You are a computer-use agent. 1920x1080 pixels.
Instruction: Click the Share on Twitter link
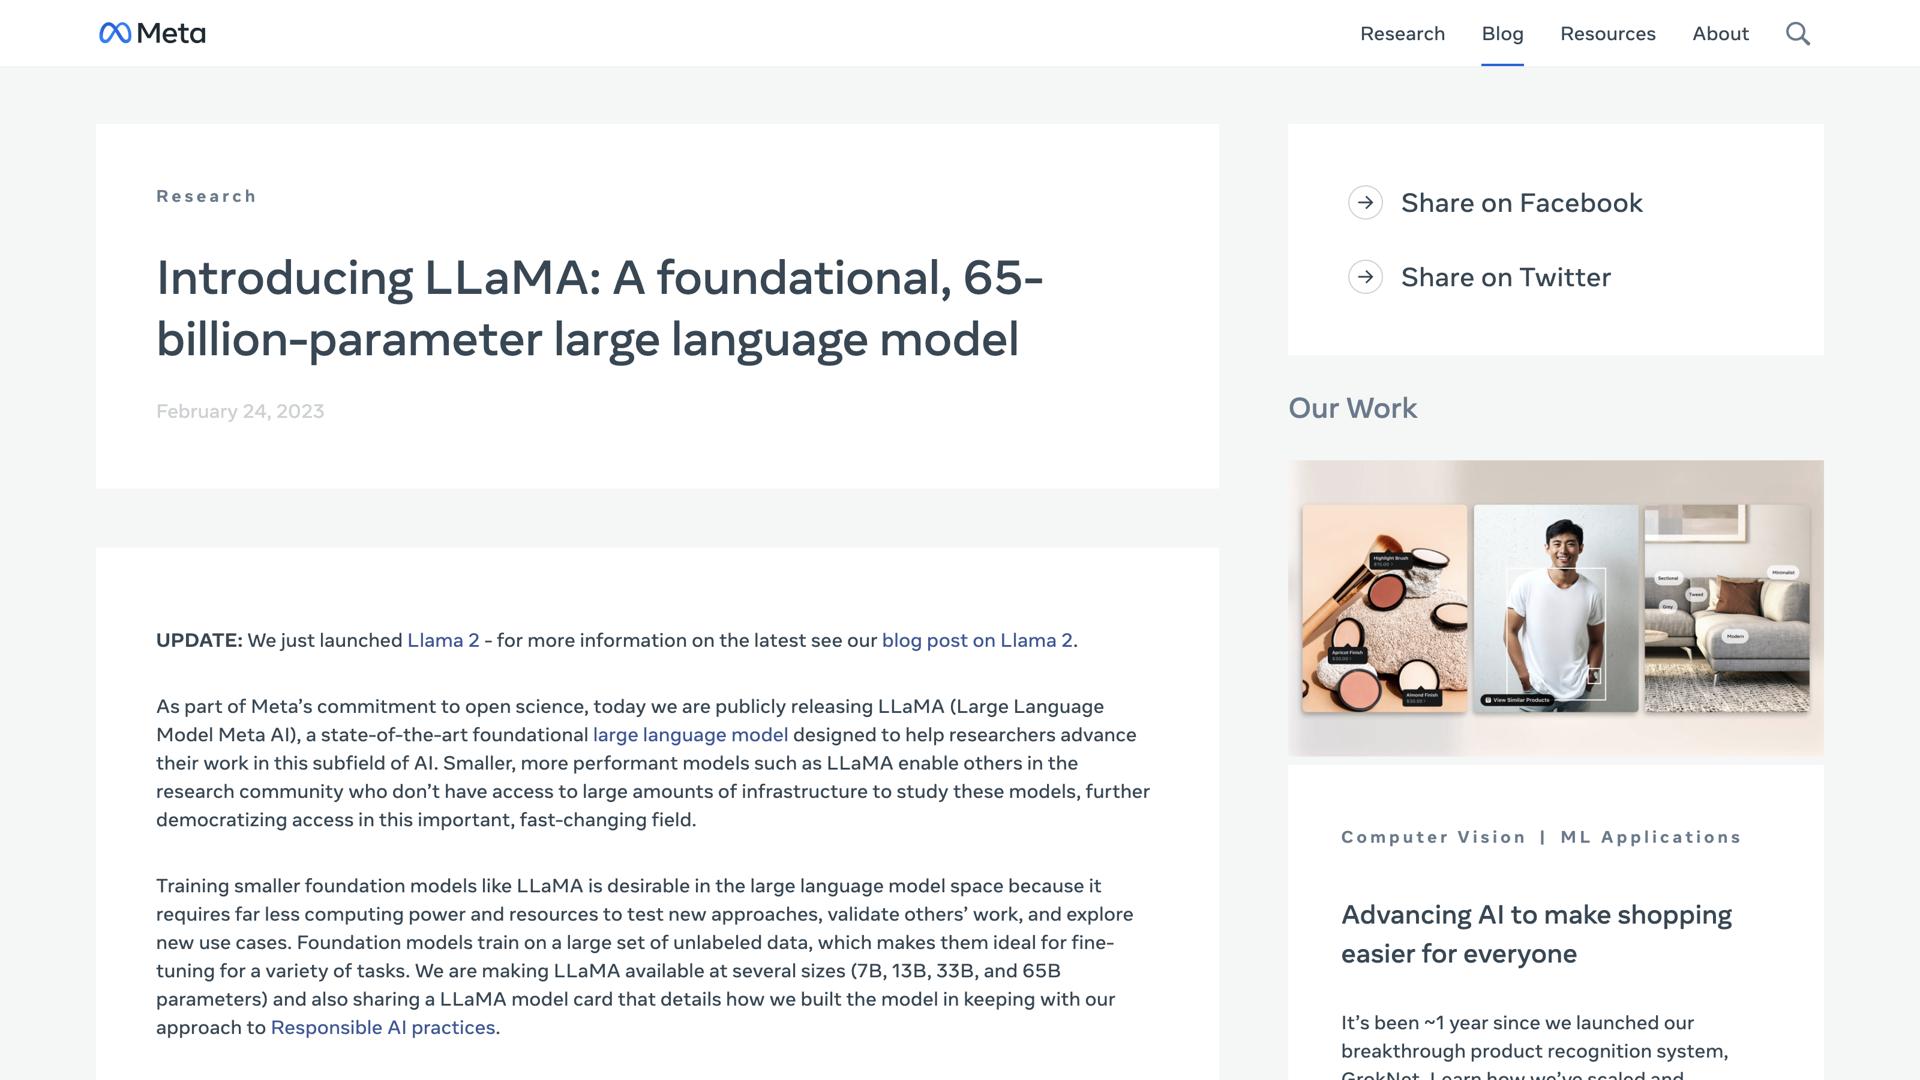[x=1505, y=277]
